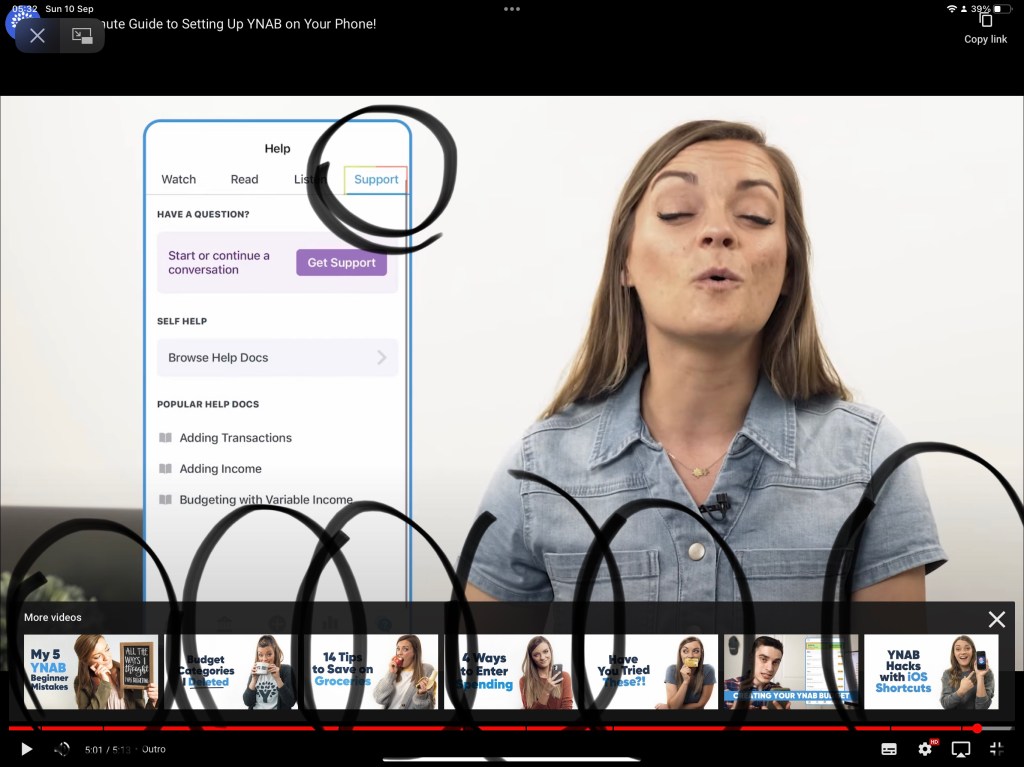The height and width of the screenshot is (767, 1024).
Task: Open 'Have You Tried These?!' video
Action: 651,672
